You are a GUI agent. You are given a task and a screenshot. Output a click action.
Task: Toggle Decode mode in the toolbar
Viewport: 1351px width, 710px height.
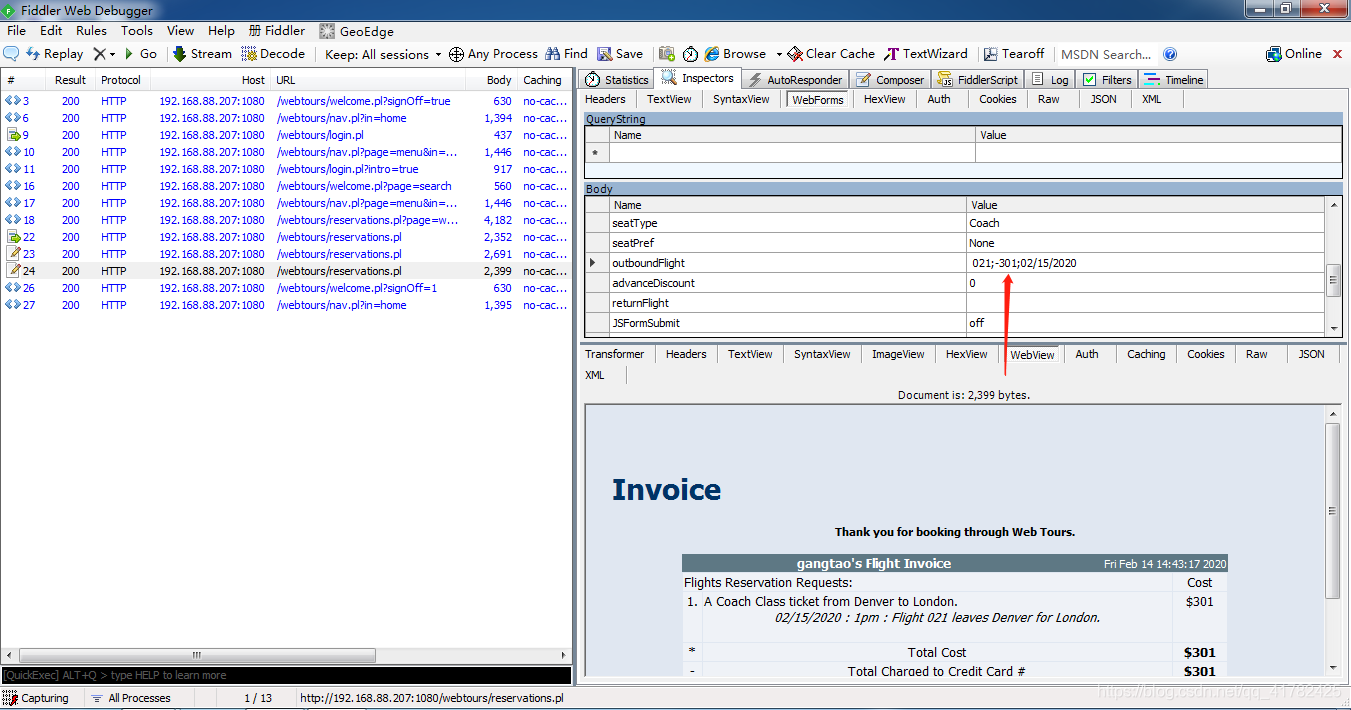pos(273,54)
